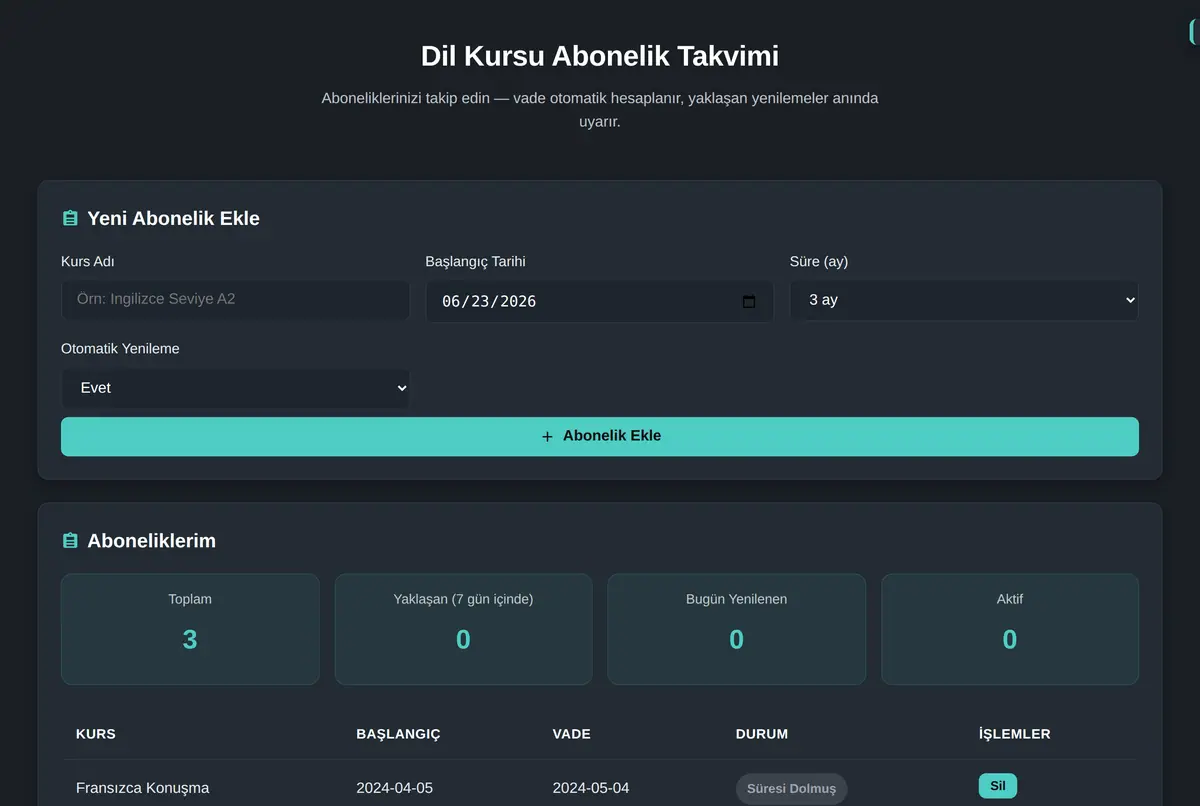Select the Aktif stat card
Screen dimensions: 1200x806
point(1010,629)
